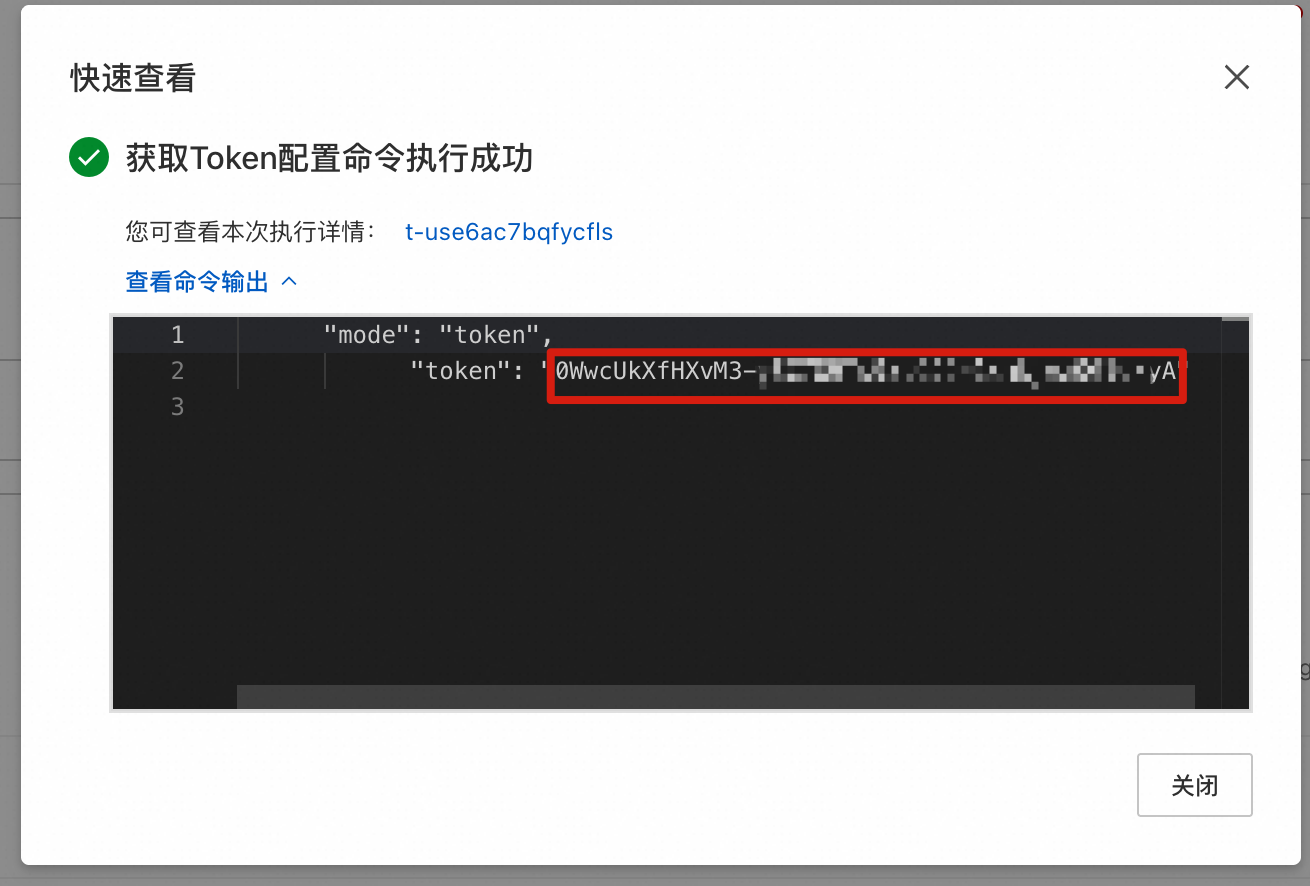
Task: Click line number 3 in the code gutter
Action: point(177,407)
